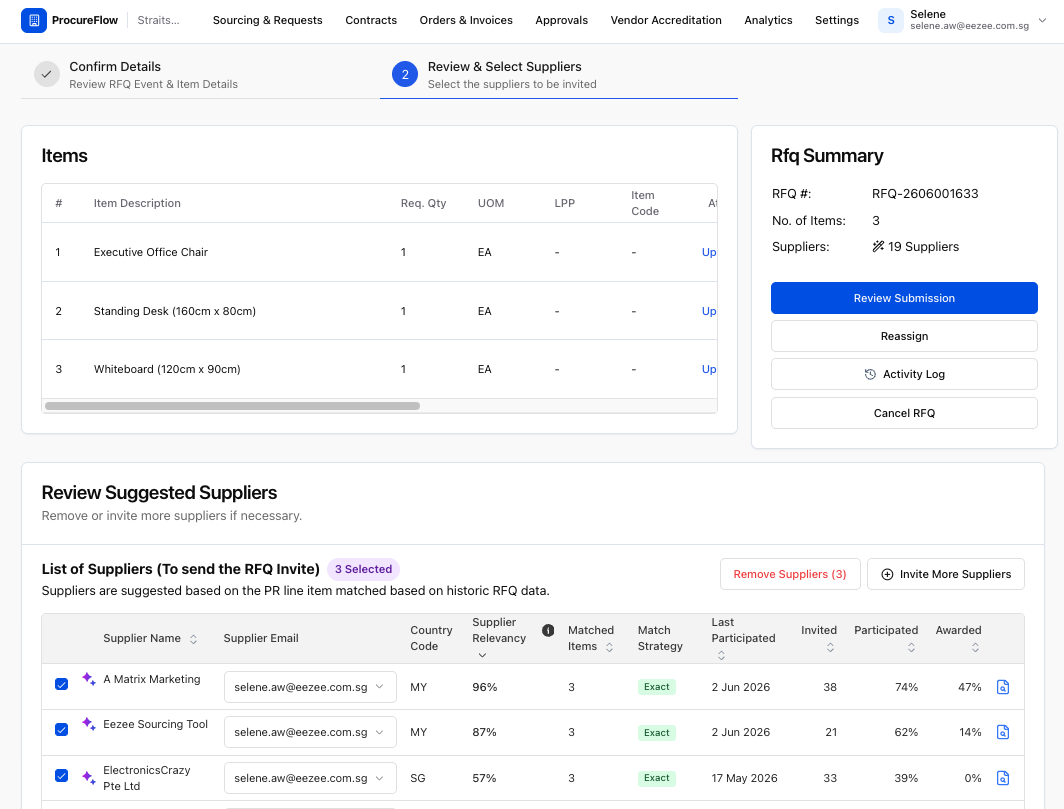The width and height of the screenshot is (1064, 809).
Task: Open document preview icon for Eezee Sourcing Tool
Action: coord(1002,732)
